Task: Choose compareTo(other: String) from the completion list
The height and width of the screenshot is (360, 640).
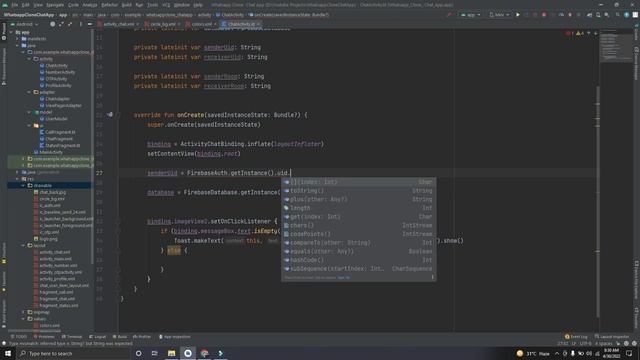Action: coord(358,242)
